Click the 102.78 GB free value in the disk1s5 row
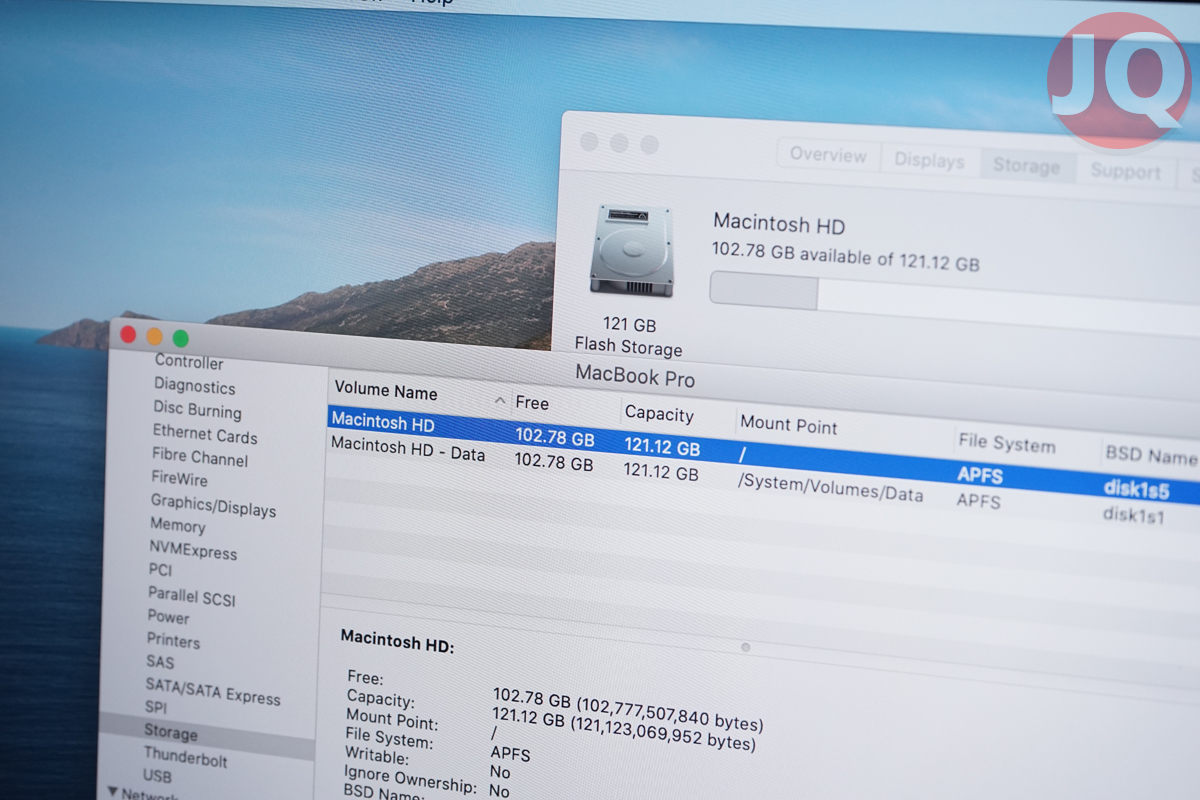This screenshot has width=1200, height=800. point(554,437)
